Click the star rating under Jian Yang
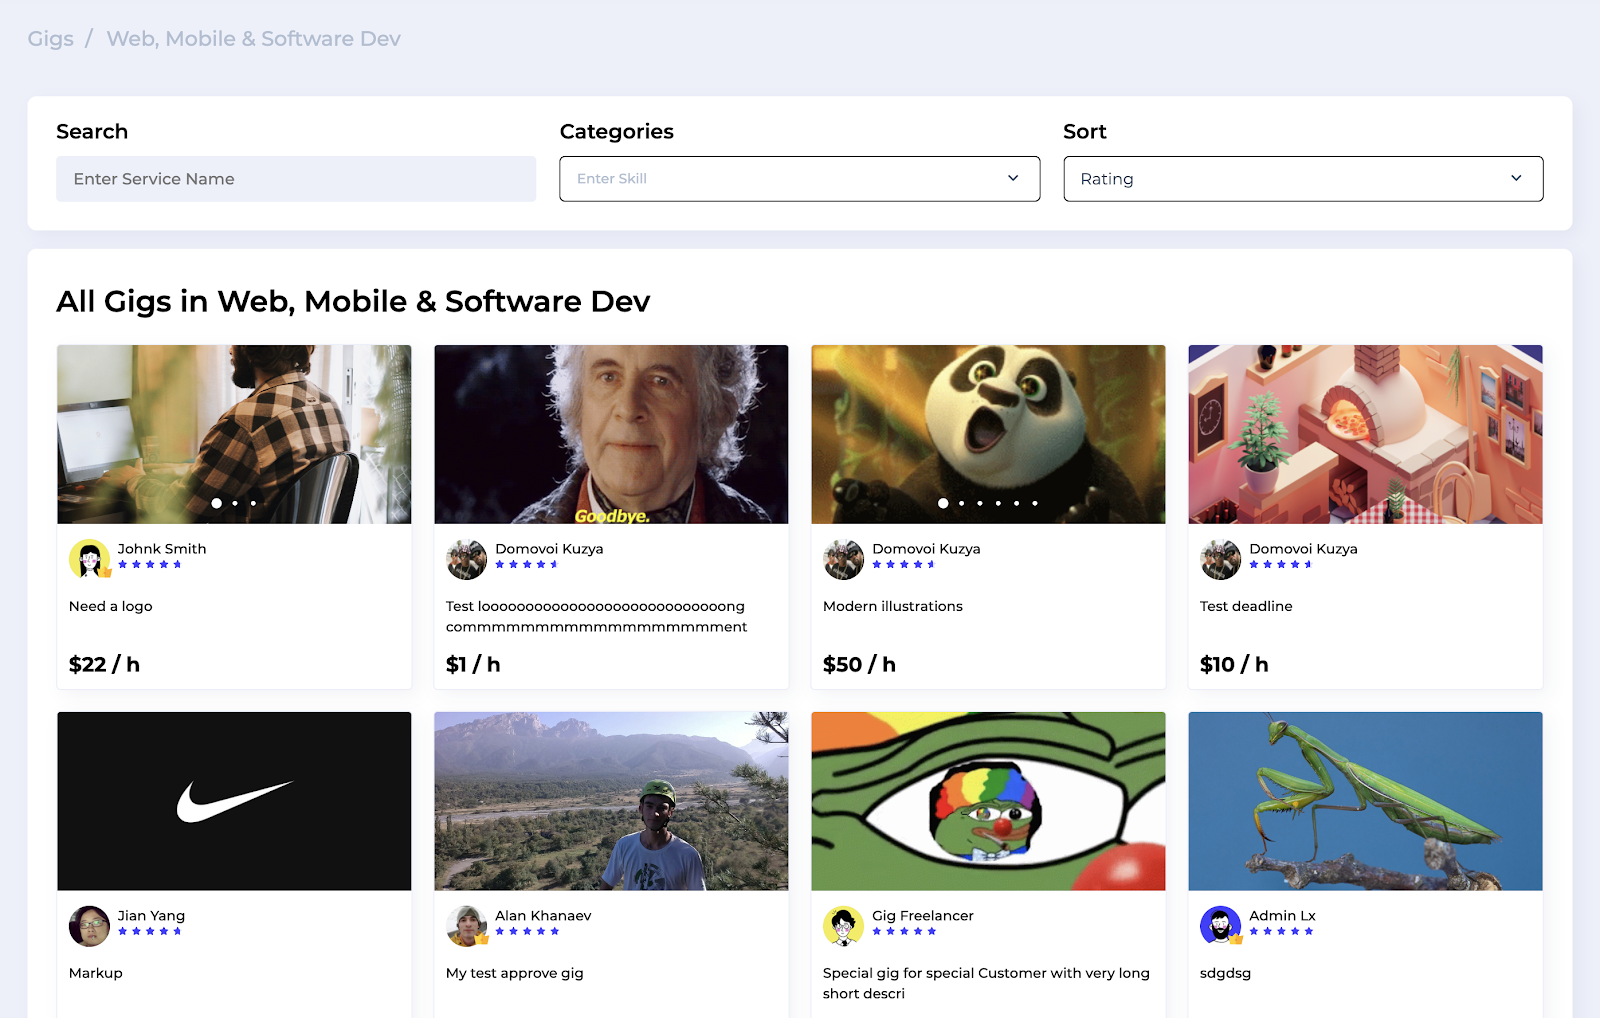 [150, 932]
